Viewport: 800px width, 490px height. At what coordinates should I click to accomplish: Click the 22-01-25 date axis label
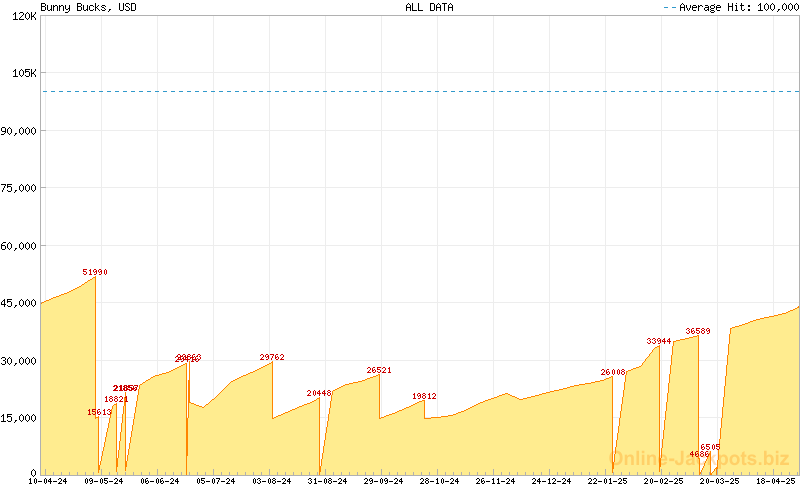[607, 481]
